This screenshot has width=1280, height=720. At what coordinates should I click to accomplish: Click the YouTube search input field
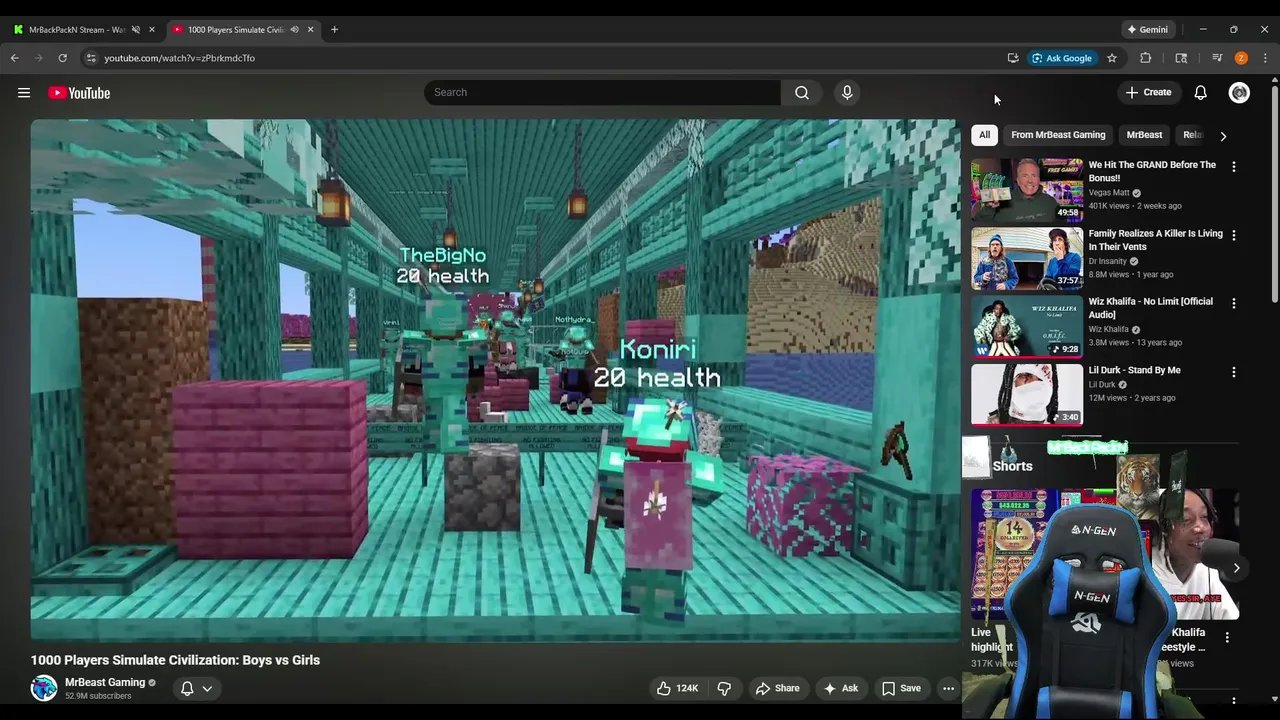click(602, 92)
